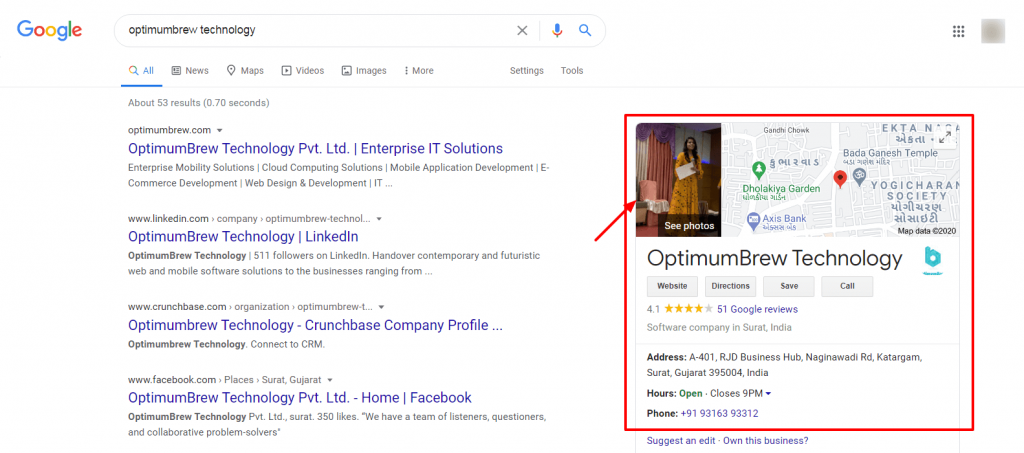The image size is (1024, 453).
Task: Expand business hours dropdown arrow
Action: 768,394
